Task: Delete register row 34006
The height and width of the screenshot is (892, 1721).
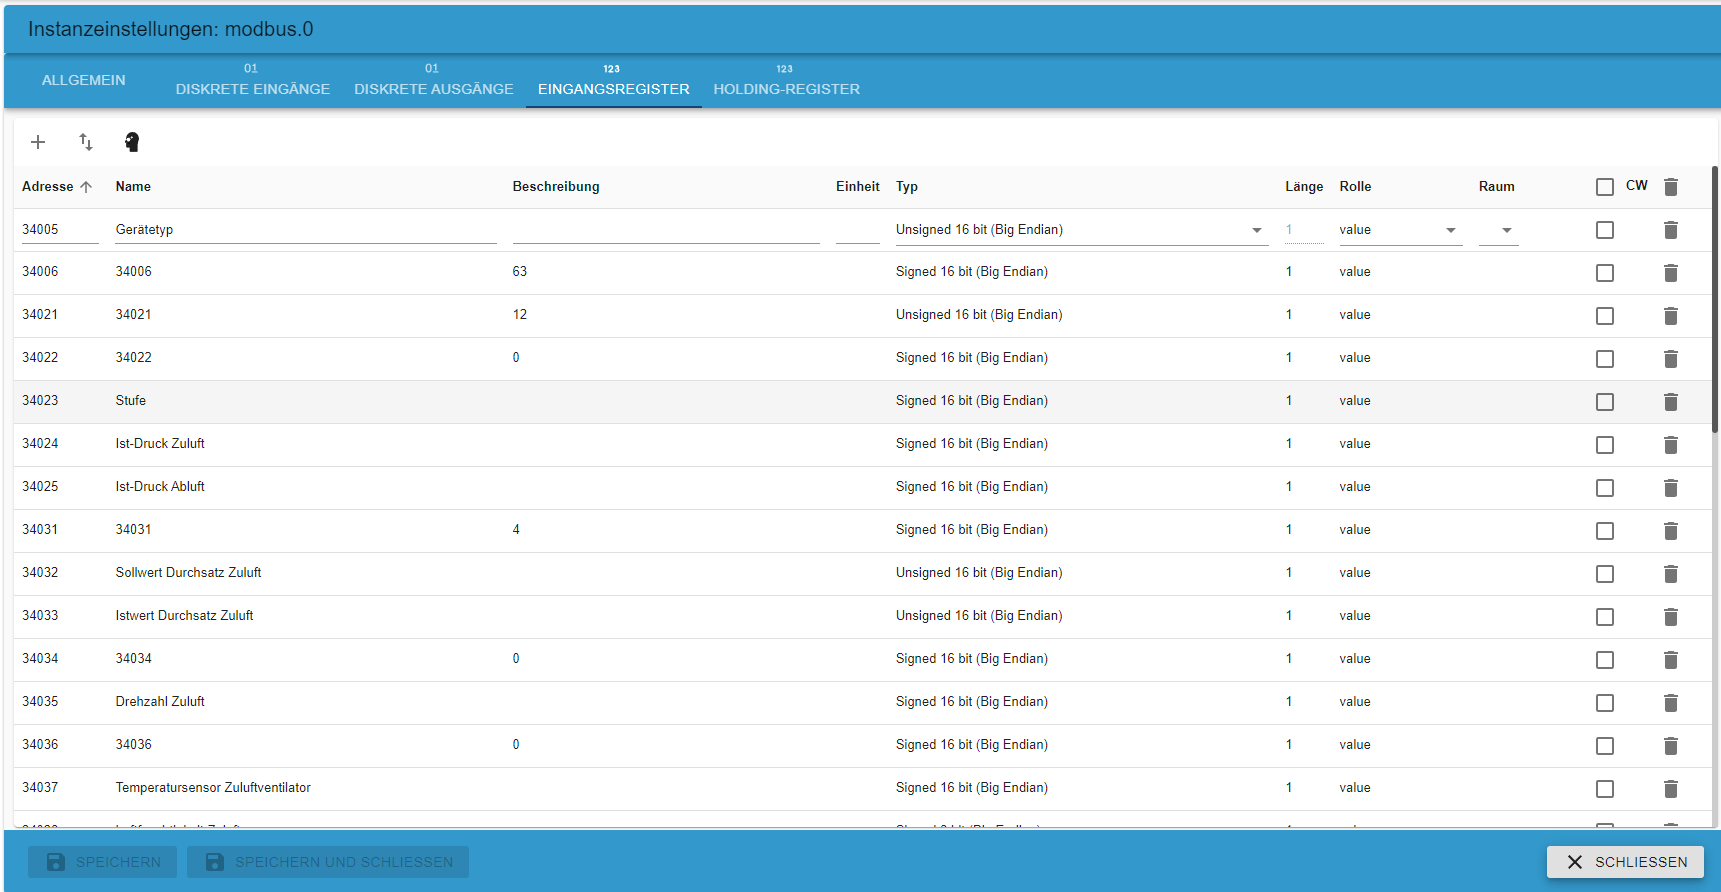Action: point(1671,273)
